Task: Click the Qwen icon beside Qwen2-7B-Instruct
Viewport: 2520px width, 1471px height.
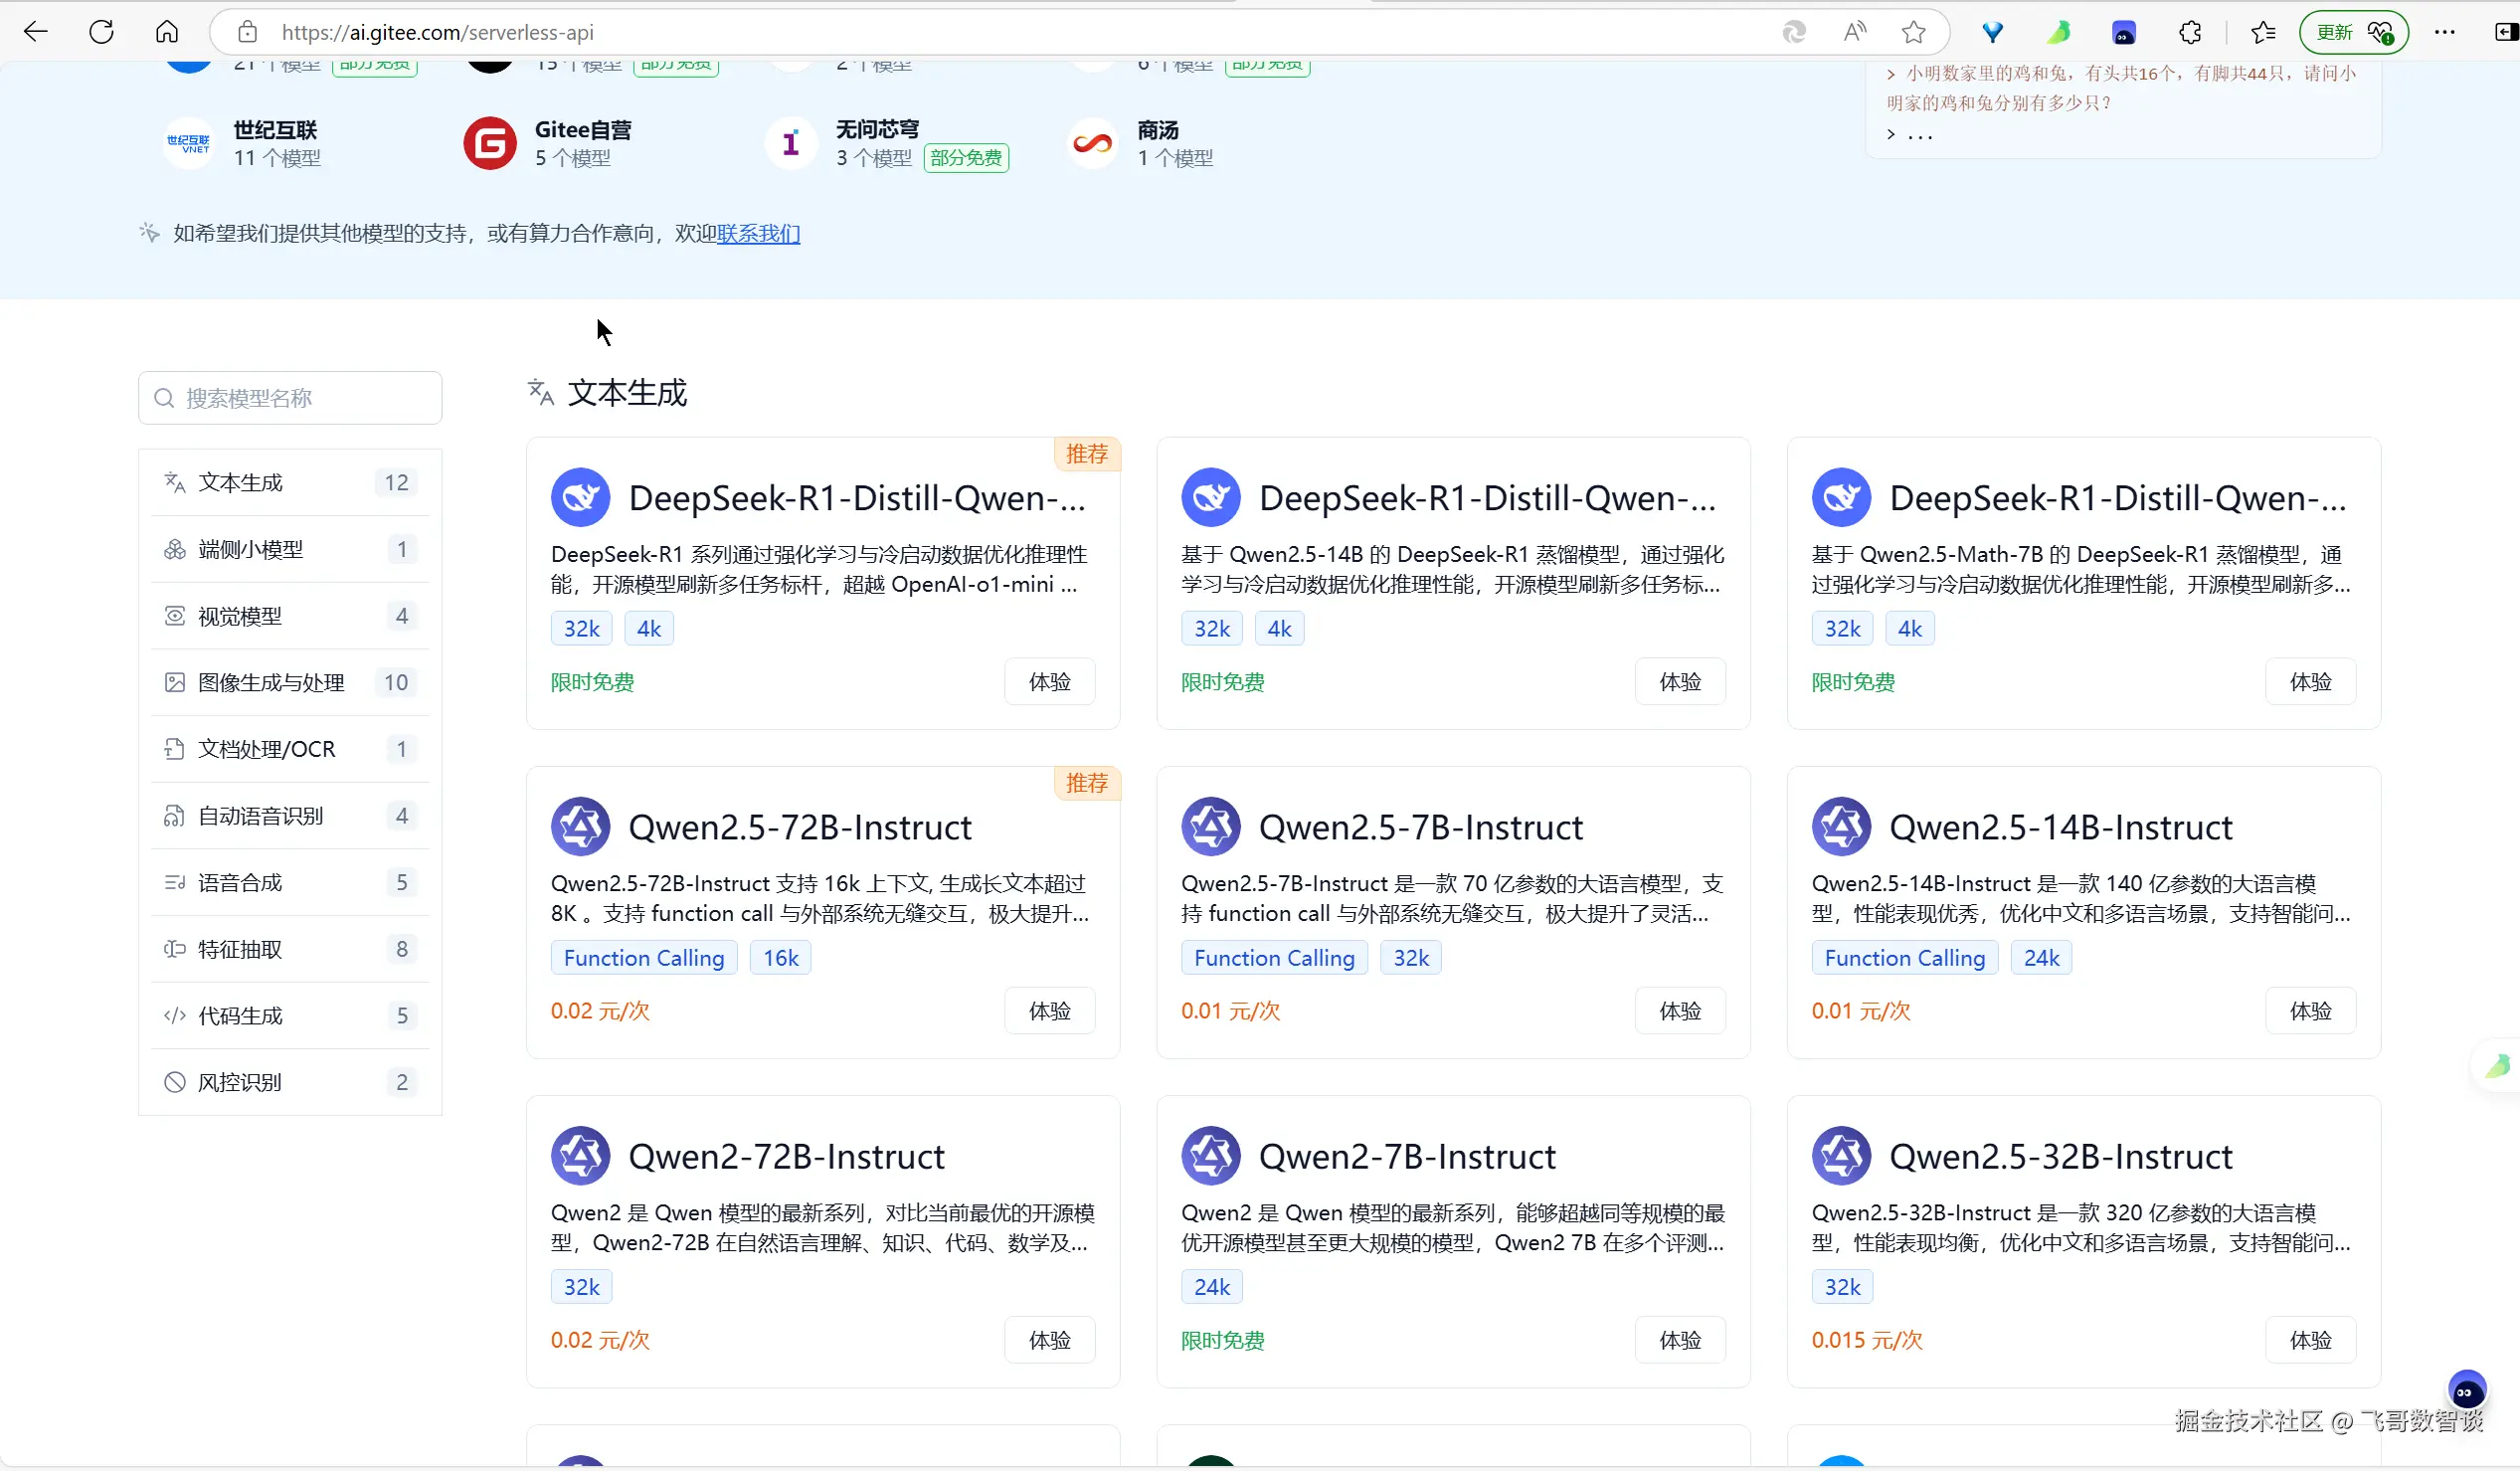Action: 1211,1155
